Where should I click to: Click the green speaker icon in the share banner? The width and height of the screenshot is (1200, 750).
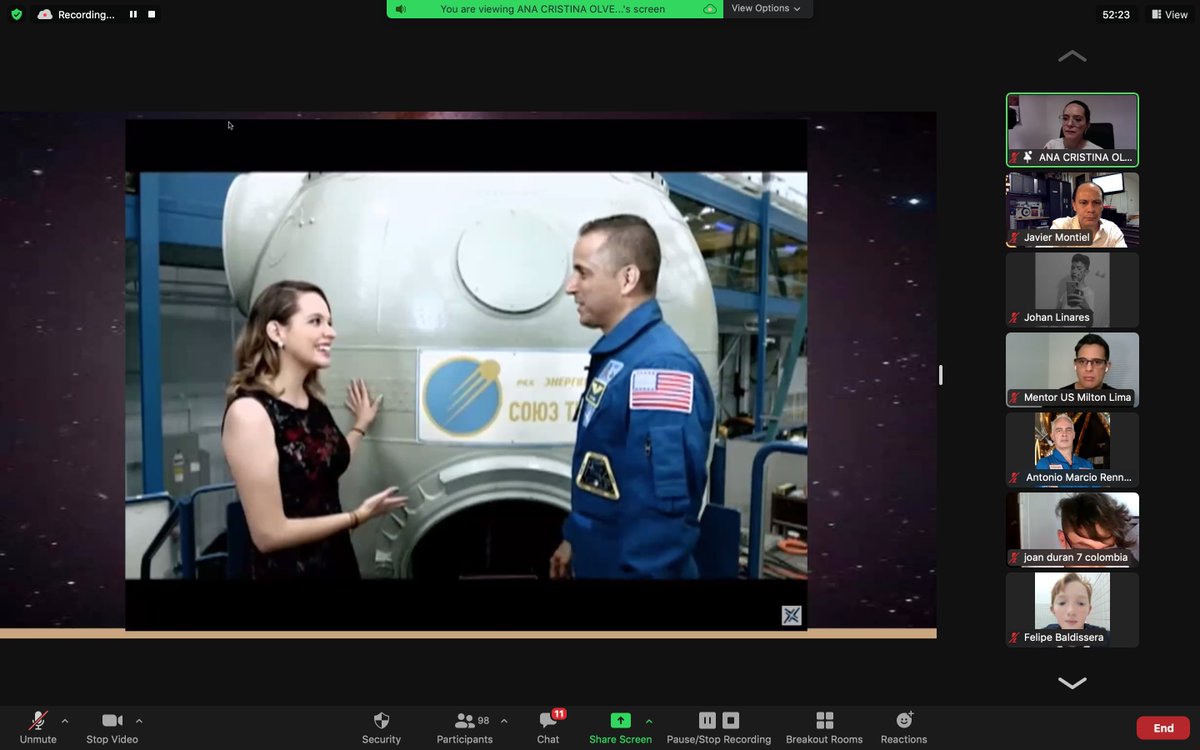(401, 9)
